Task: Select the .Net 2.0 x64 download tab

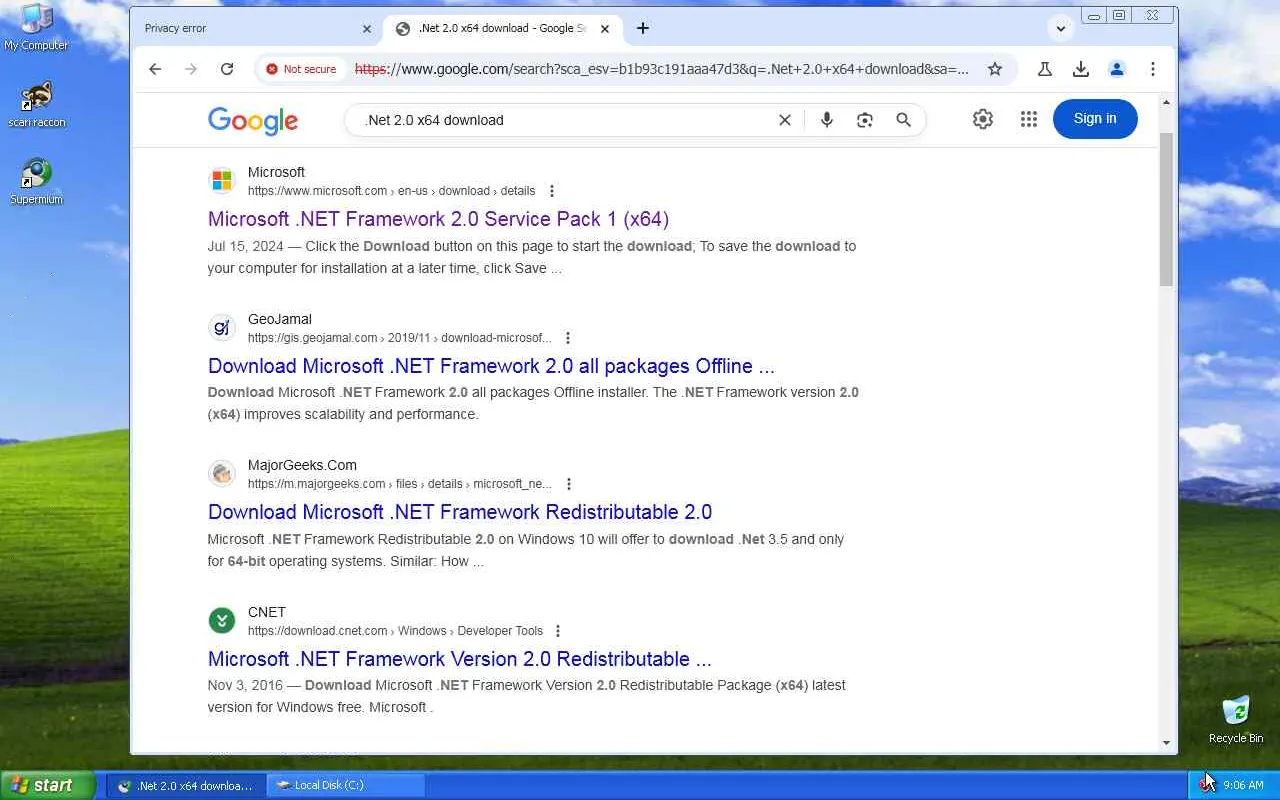Action: pos(503,28)
